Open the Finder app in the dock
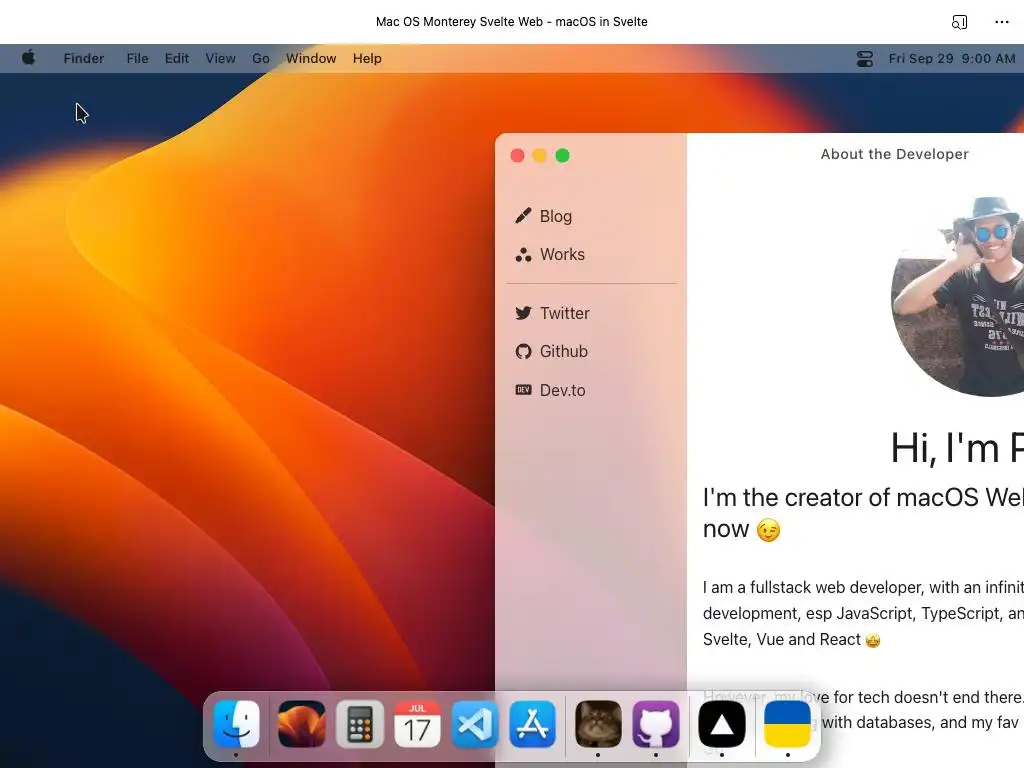 click(x=236, y=724)
